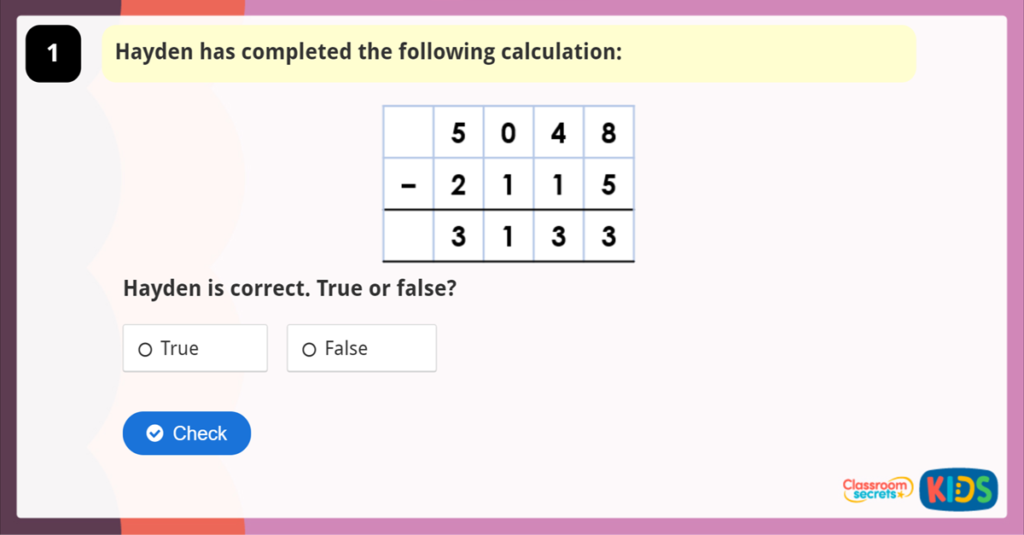Click the digit 4 in the top row
The height and width of the screenshot is (535, 1024).
point(558,134)
